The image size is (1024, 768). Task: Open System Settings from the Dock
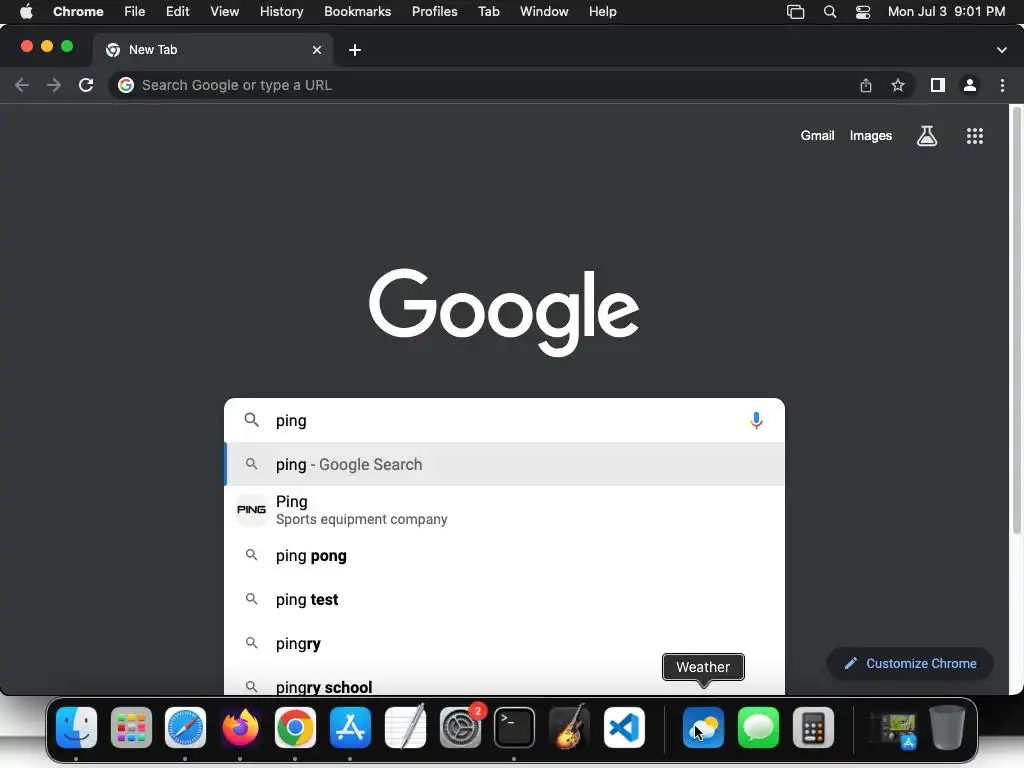tap(460, 728)
